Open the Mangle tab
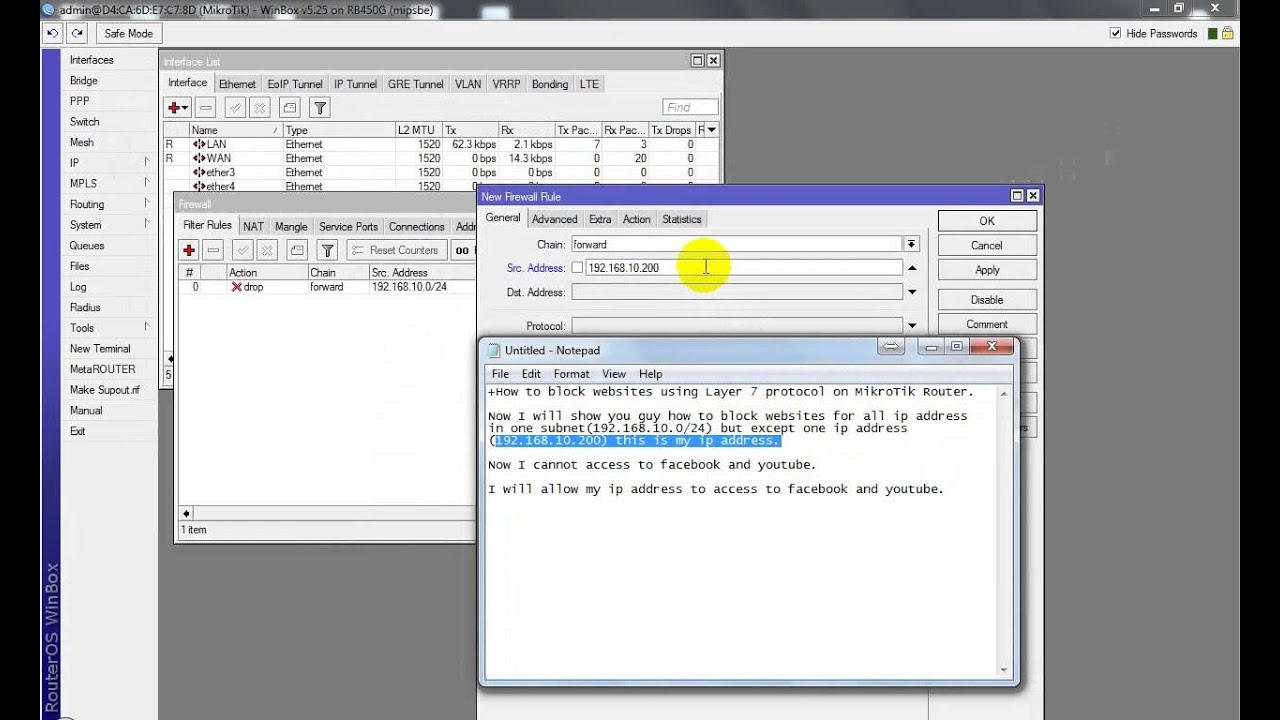This screenshot has height=720, width=1280. pos(291,227)
